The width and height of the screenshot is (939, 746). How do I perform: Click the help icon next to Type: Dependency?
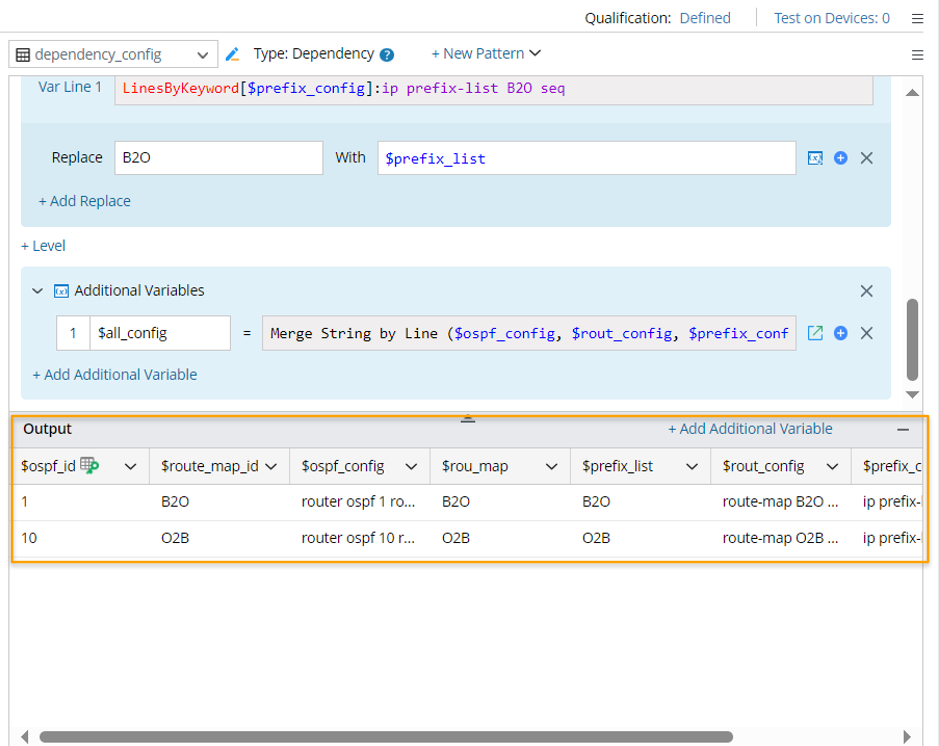387,55
